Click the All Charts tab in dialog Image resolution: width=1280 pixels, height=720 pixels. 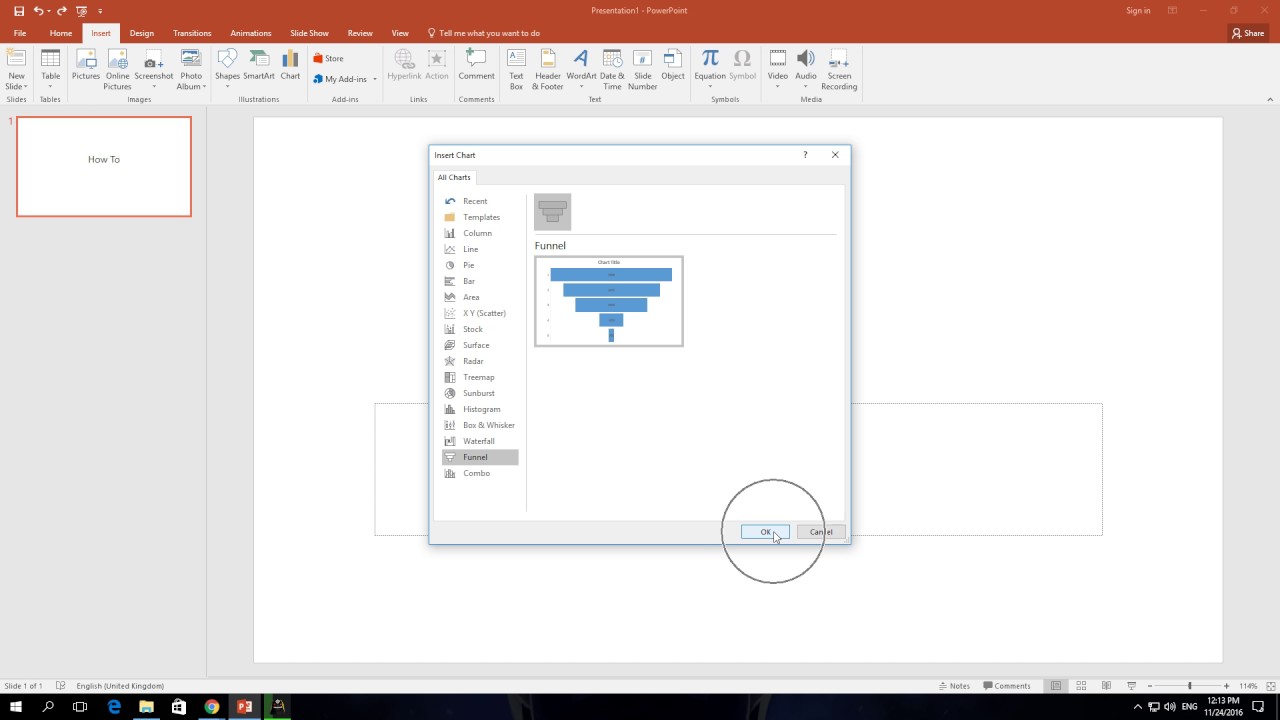[x=454, y=177]
